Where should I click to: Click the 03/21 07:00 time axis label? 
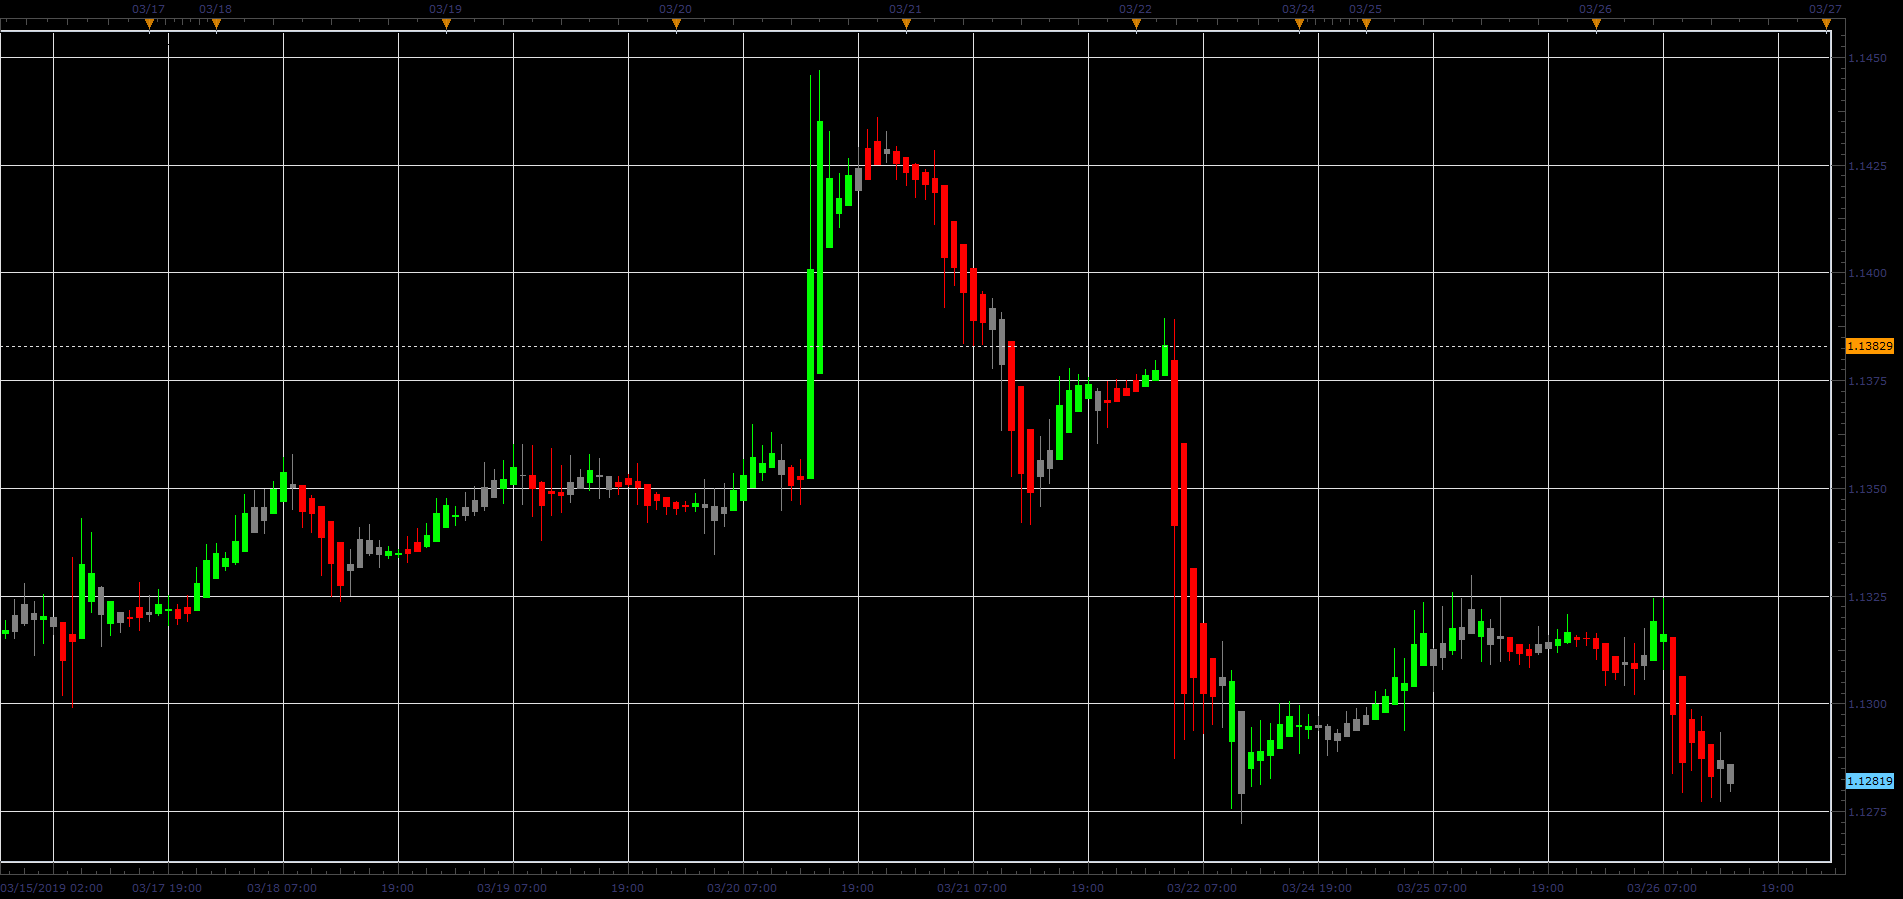(972, 888)
